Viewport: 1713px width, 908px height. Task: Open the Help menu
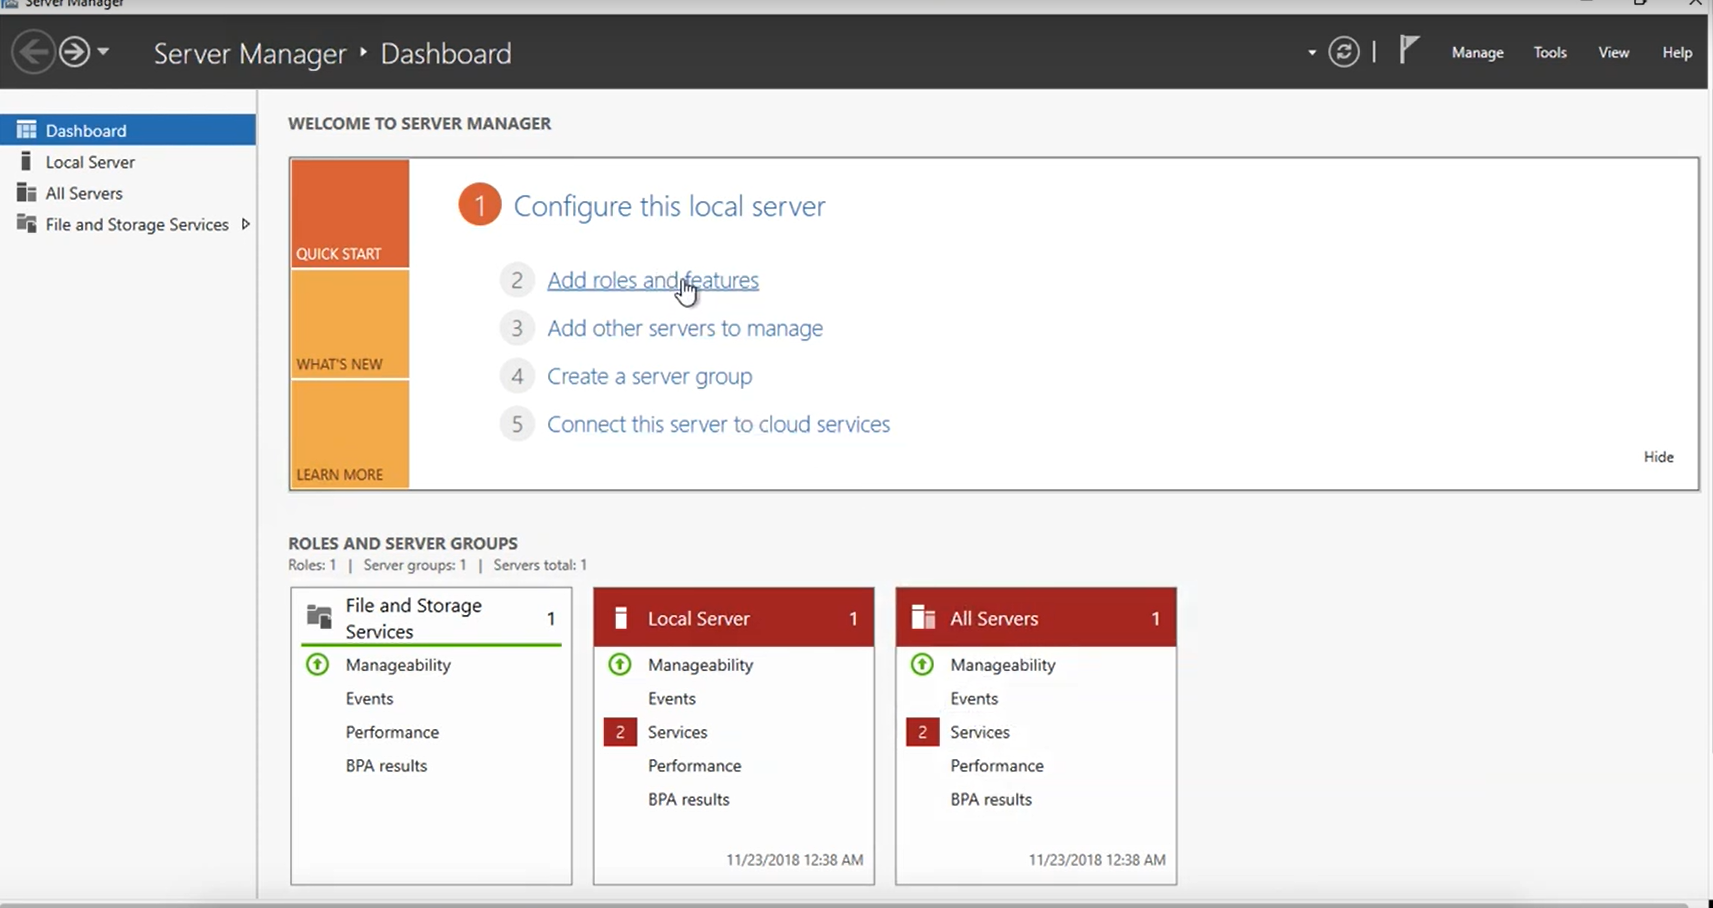(1677, 53)
